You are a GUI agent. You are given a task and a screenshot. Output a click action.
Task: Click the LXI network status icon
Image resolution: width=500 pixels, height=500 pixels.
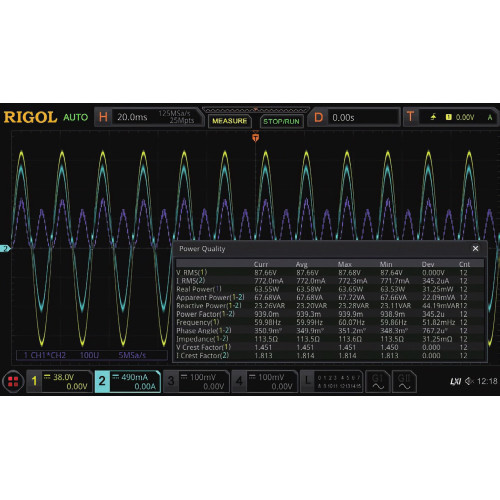[455, 381]
